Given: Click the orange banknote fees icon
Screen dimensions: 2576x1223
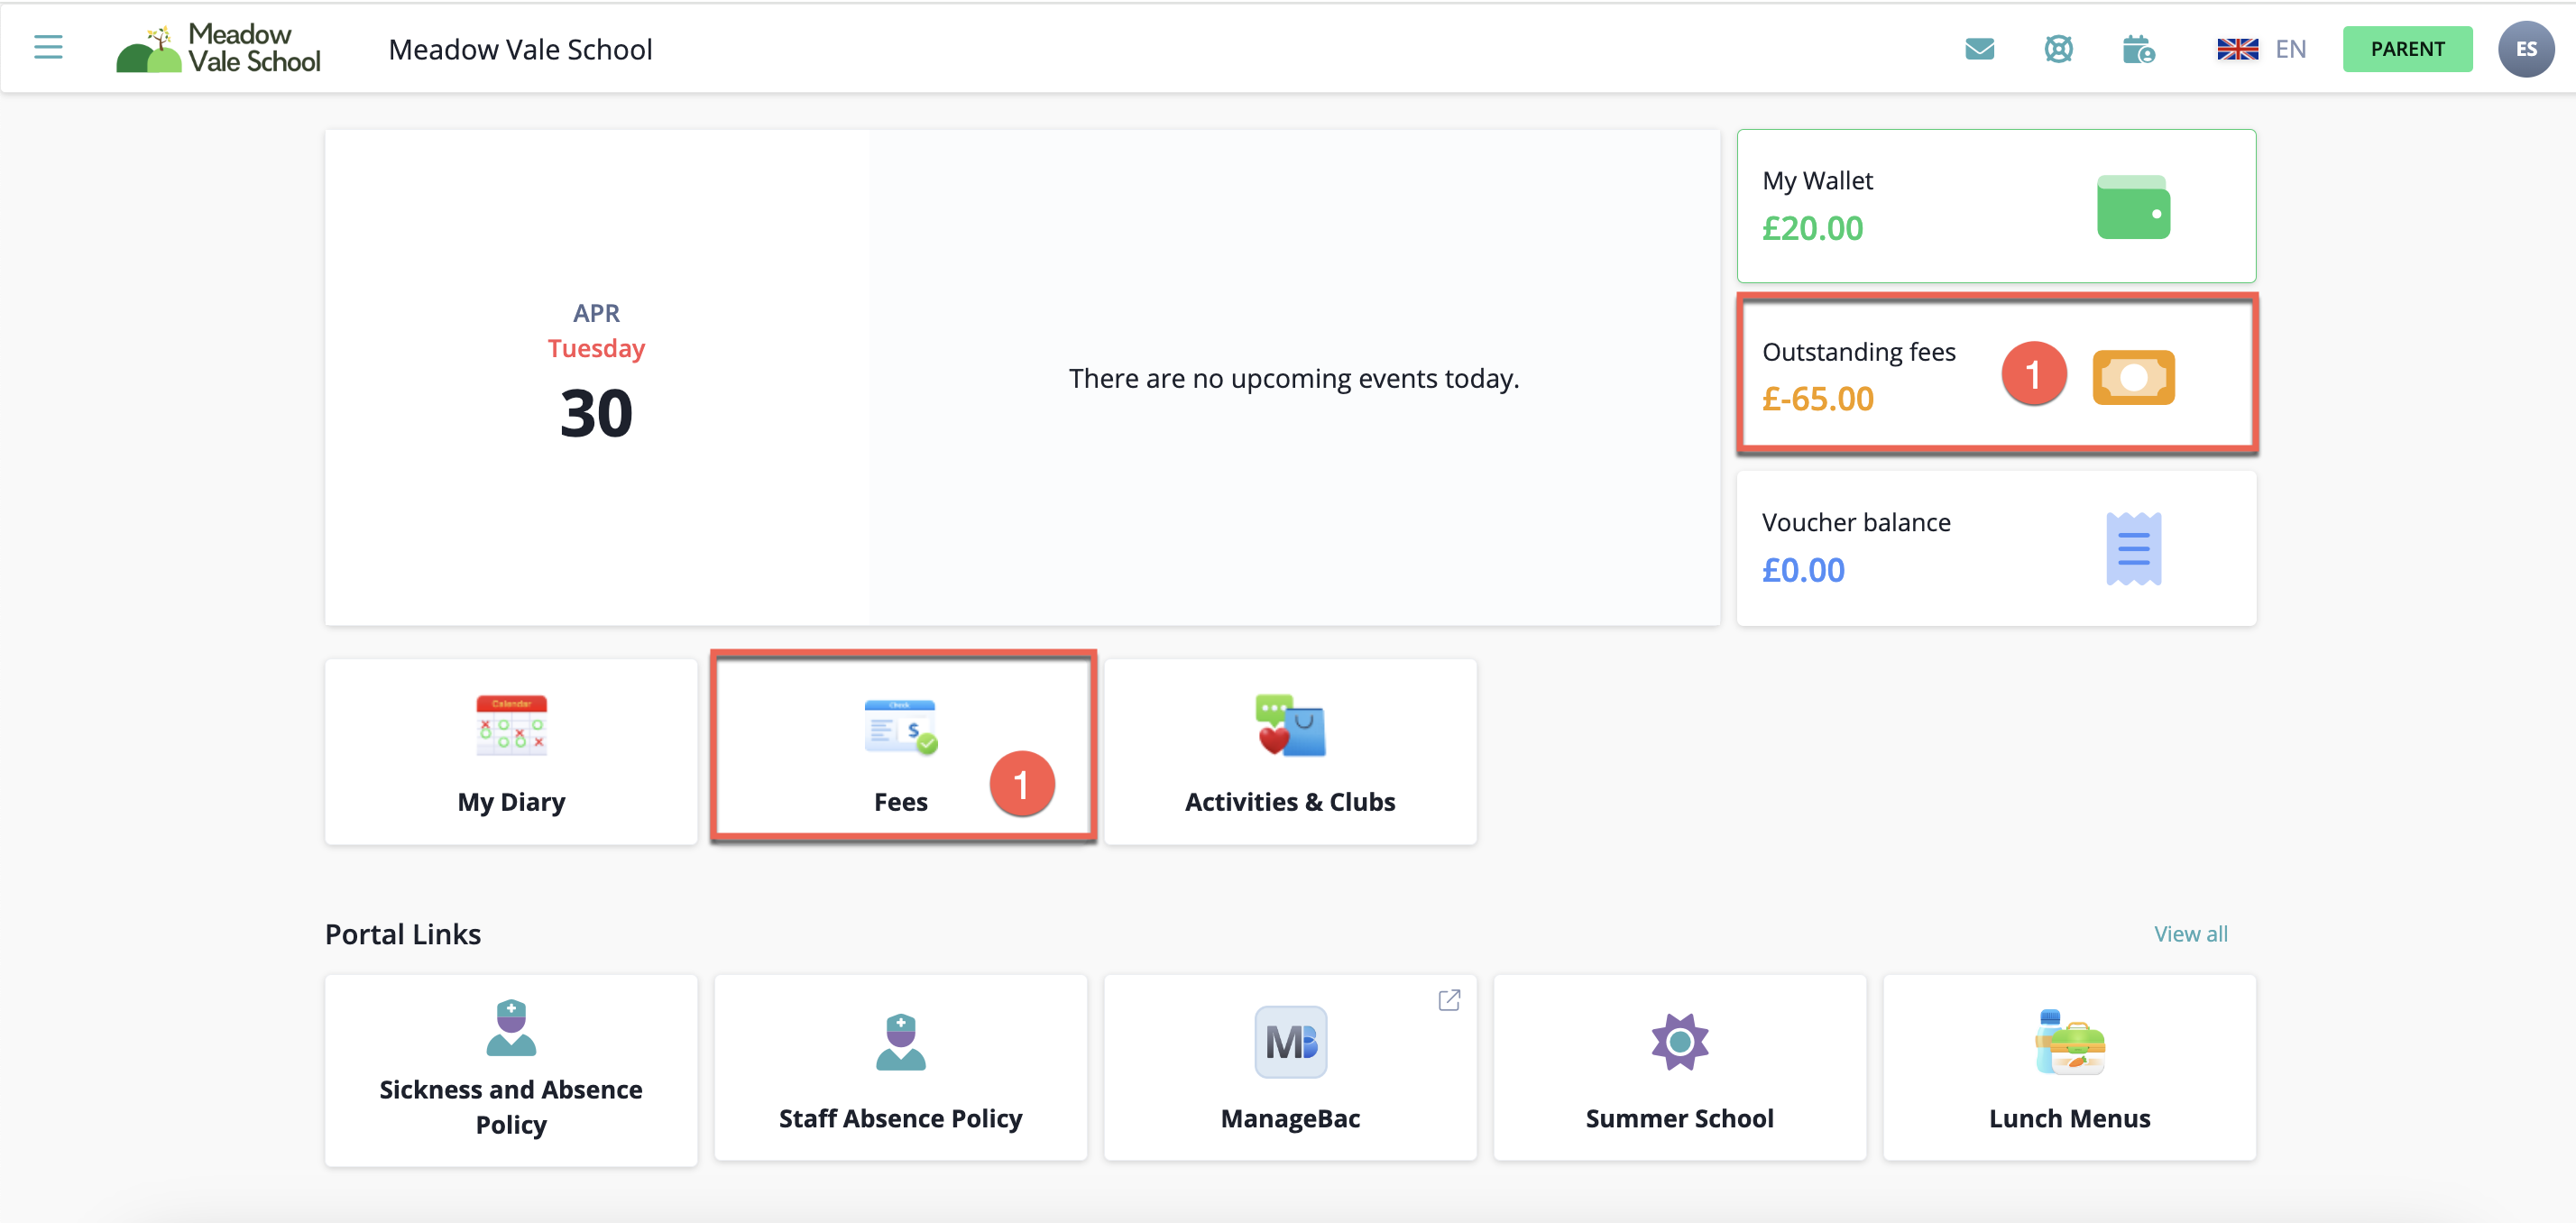Looking at the screenshot, I should tap(2133, 377).
